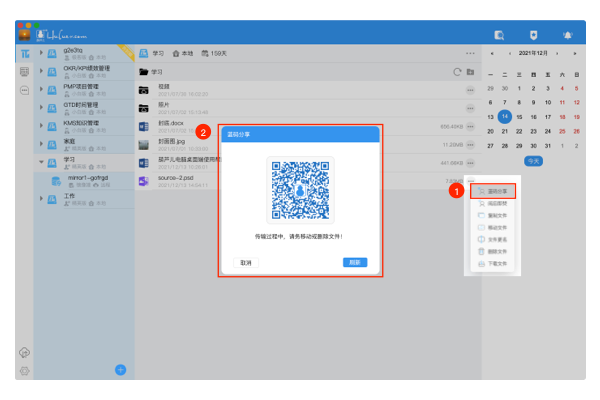
Task: Go to next year in calendar
Action: click(x=575, y=54)
